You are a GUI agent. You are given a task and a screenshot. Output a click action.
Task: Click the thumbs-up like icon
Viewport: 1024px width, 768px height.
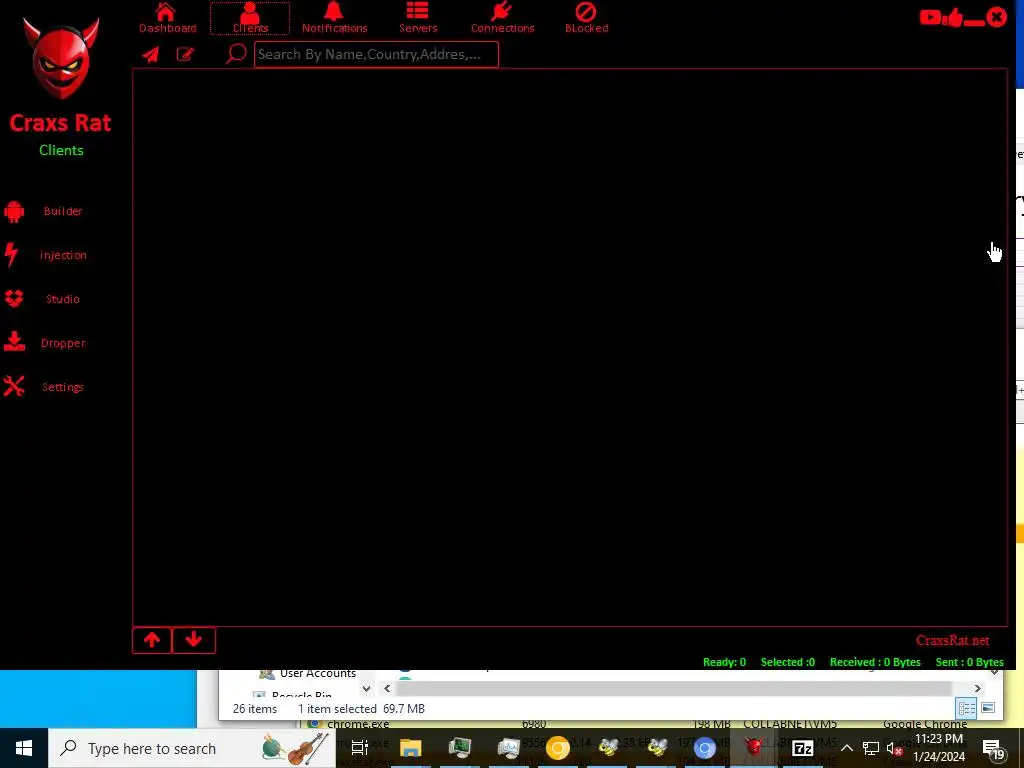953,17
